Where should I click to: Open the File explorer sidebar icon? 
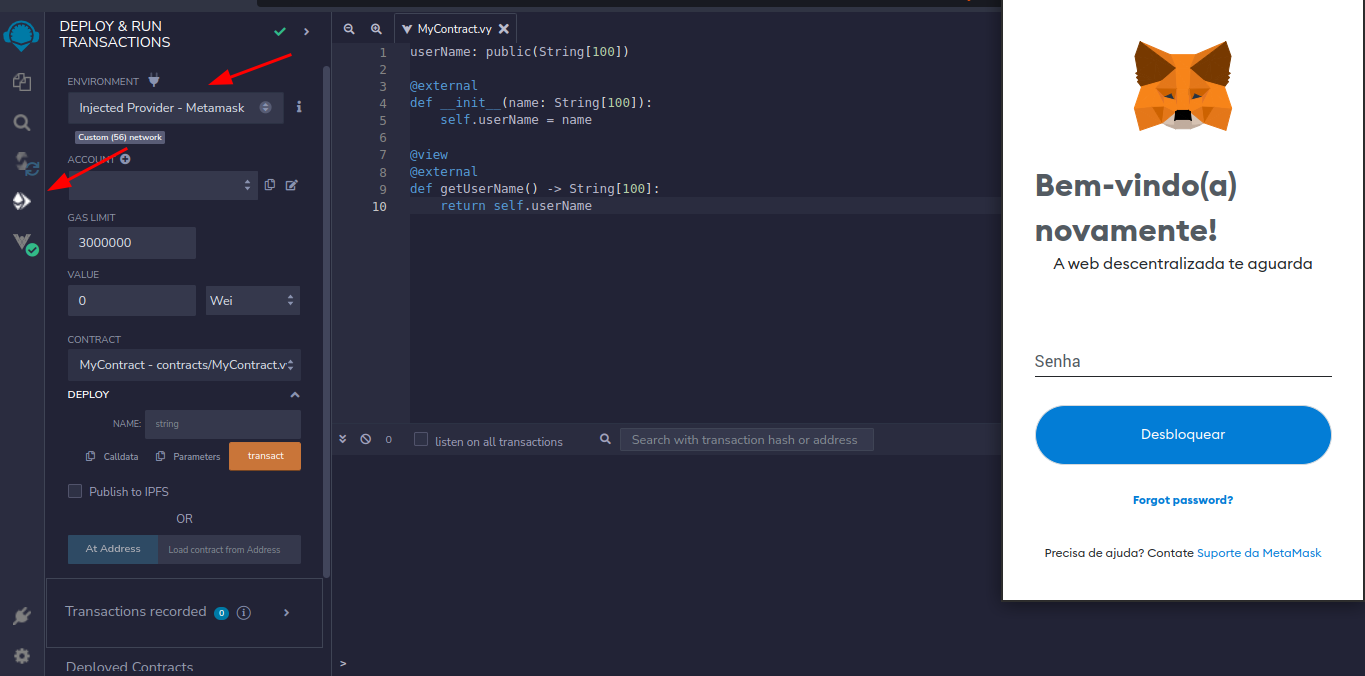(22, 83)
